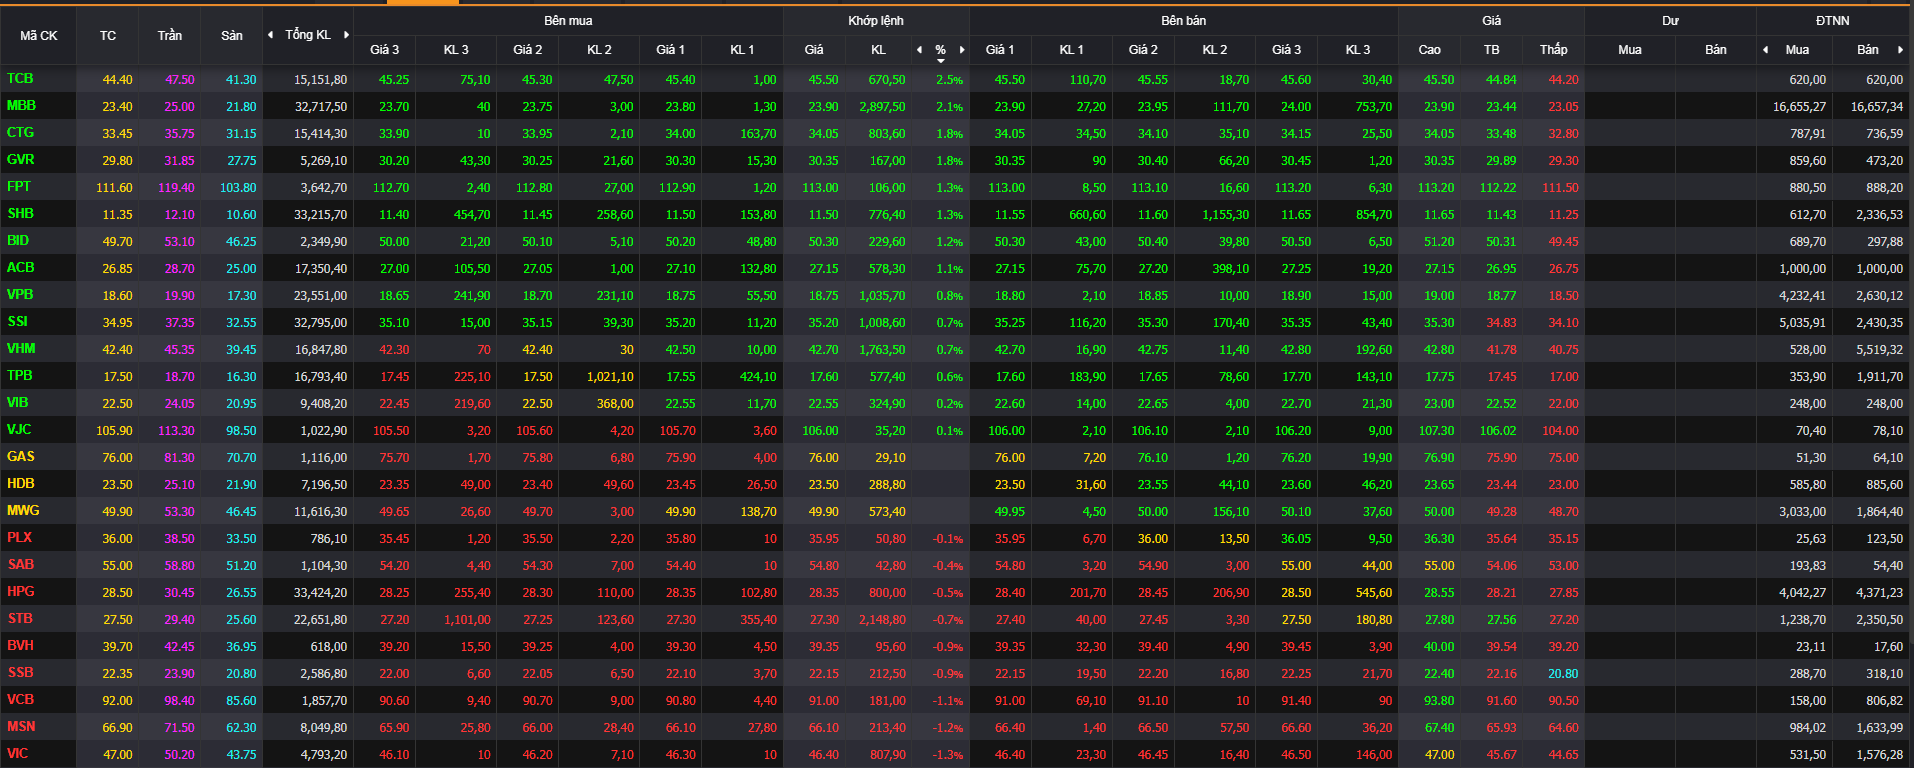Open the BVH stock symbol
The image size is (1914, 768).
[20, 646]
